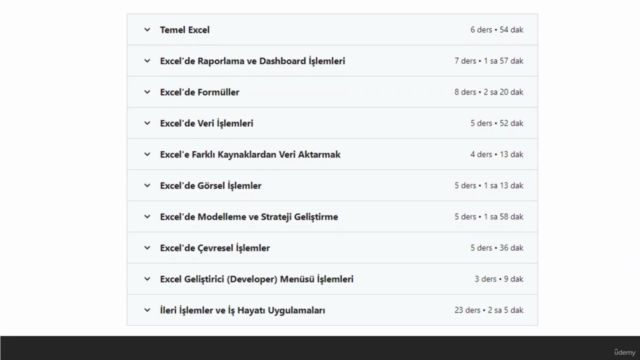Expand Excel'e Farklı Kaynaklardan Veri Aktarmak chevron

(x=147, y=154)
